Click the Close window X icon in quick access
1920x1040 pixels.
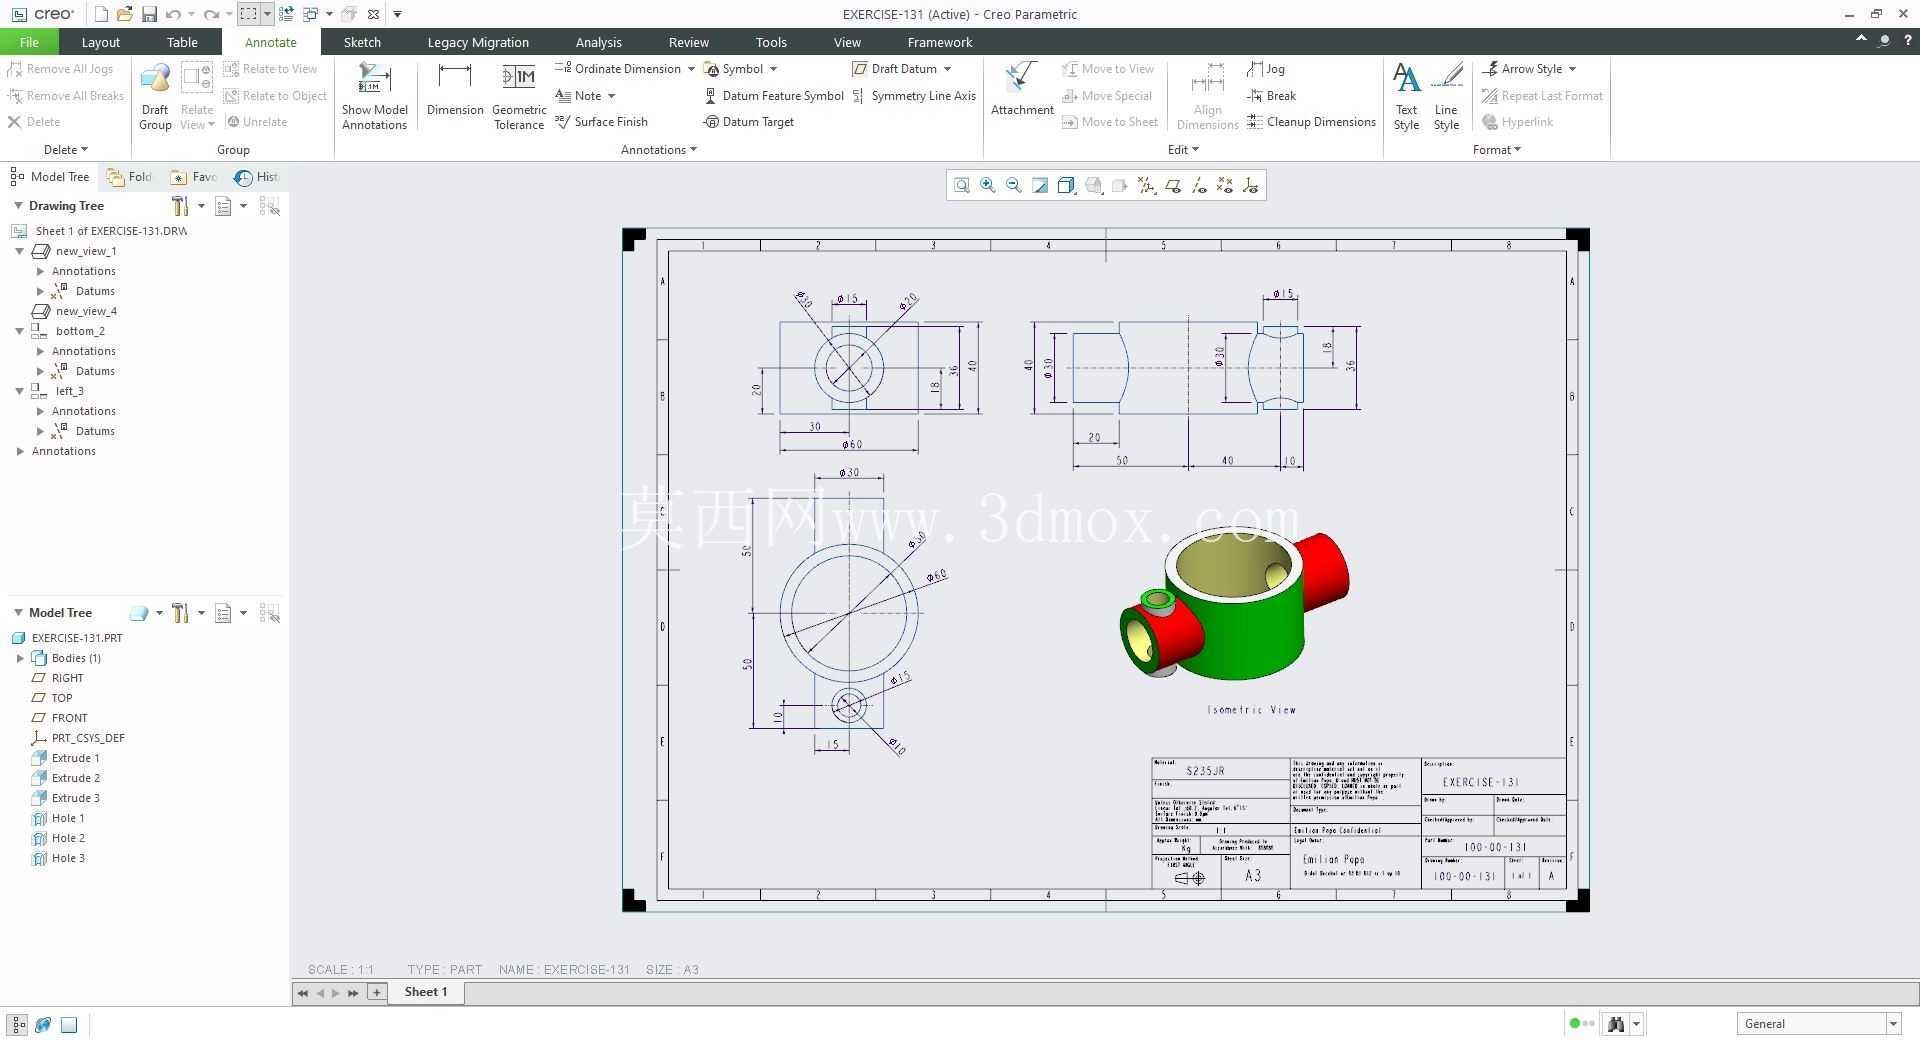pyautogui.click(x=373, y=14)
